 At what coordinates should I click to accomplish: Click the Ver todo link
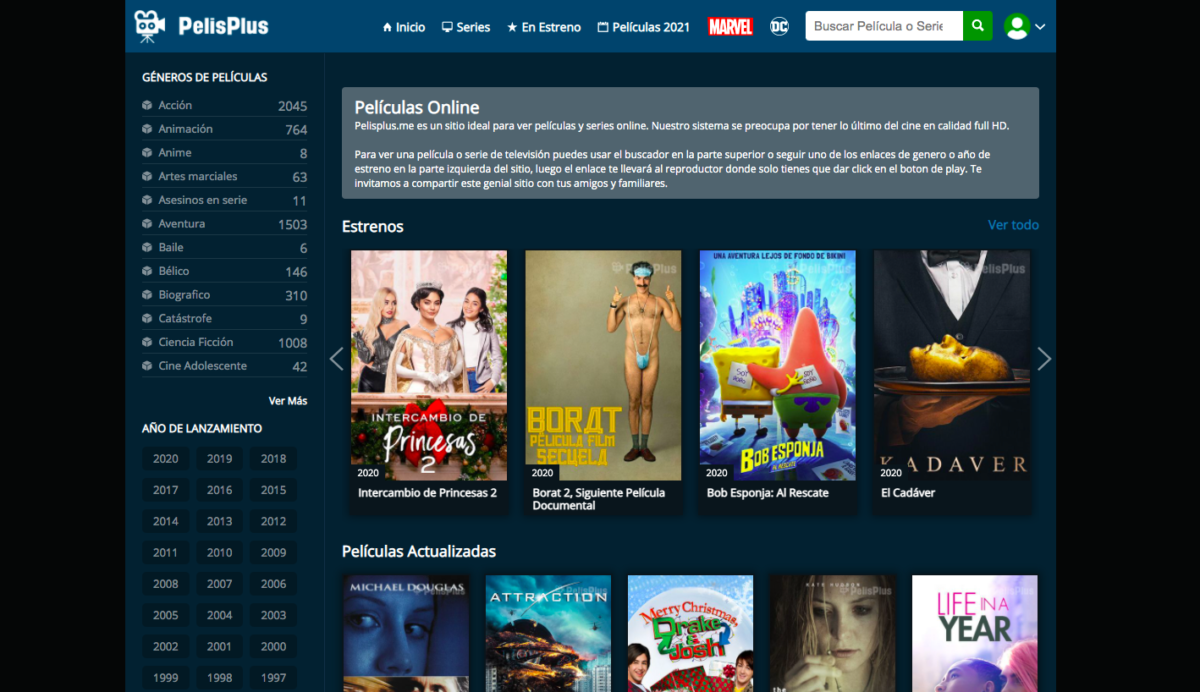(1013, 225)
